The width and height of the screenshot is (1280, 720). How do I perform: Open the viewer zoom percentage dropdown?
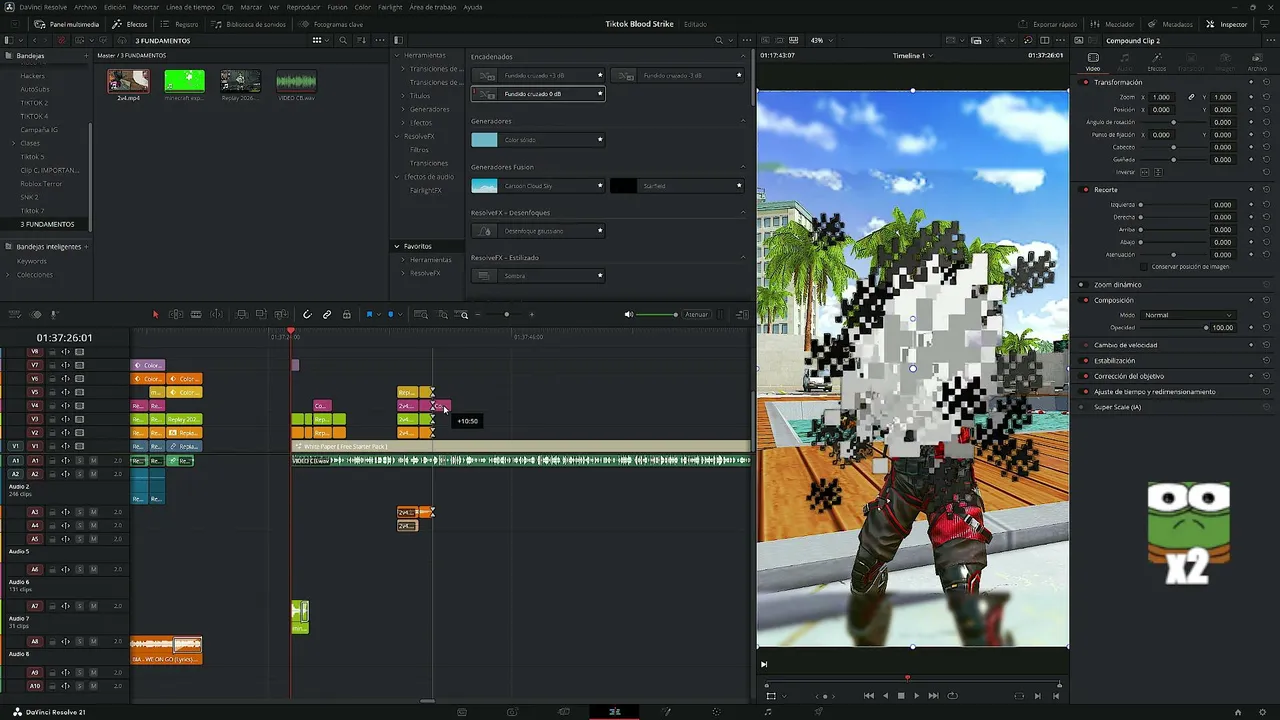821,40
